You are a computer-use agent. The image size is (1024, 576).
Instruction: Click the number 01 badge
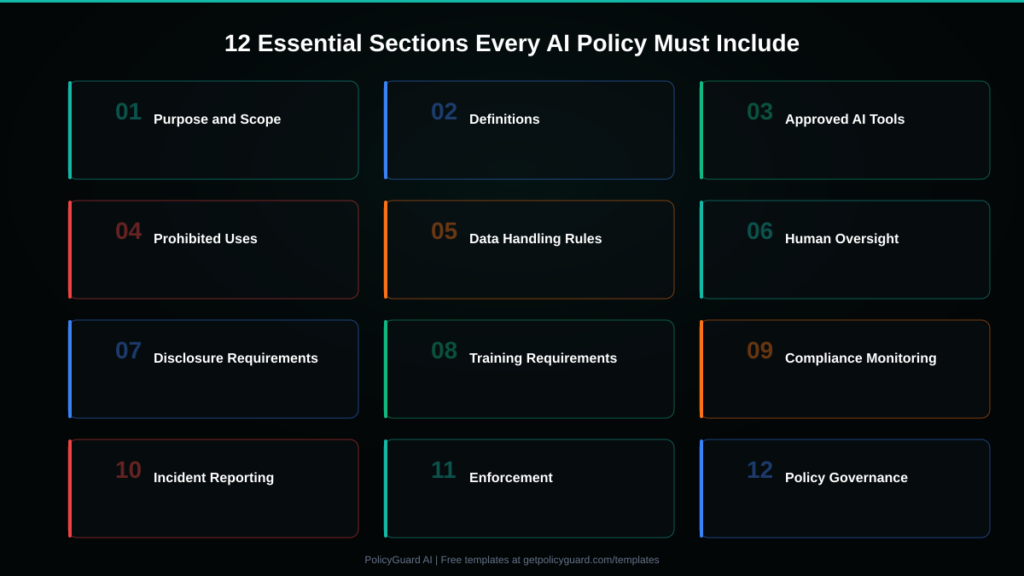point(128,112)
